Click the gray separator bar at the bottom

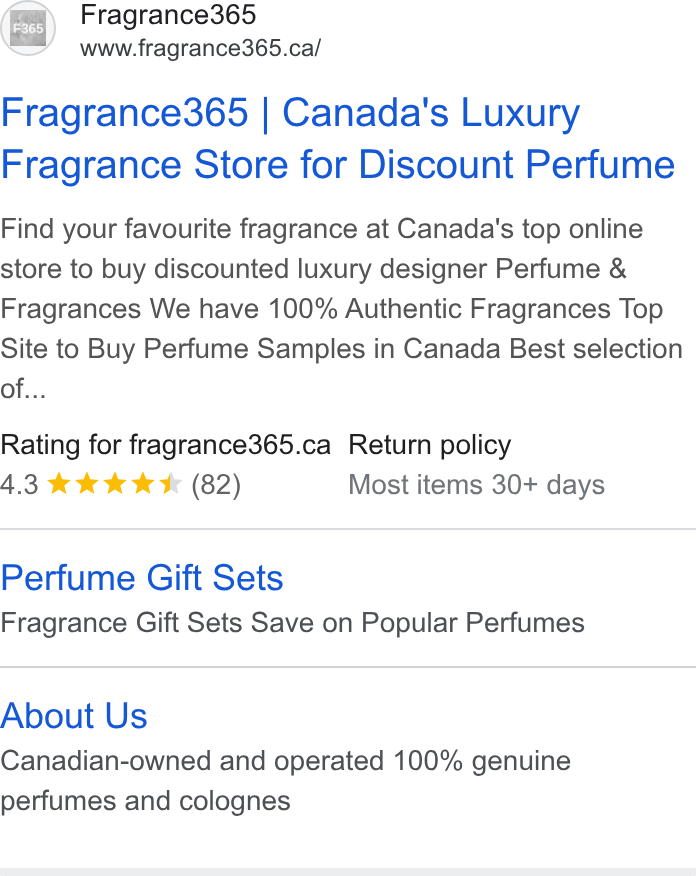[x=348, y=872]
